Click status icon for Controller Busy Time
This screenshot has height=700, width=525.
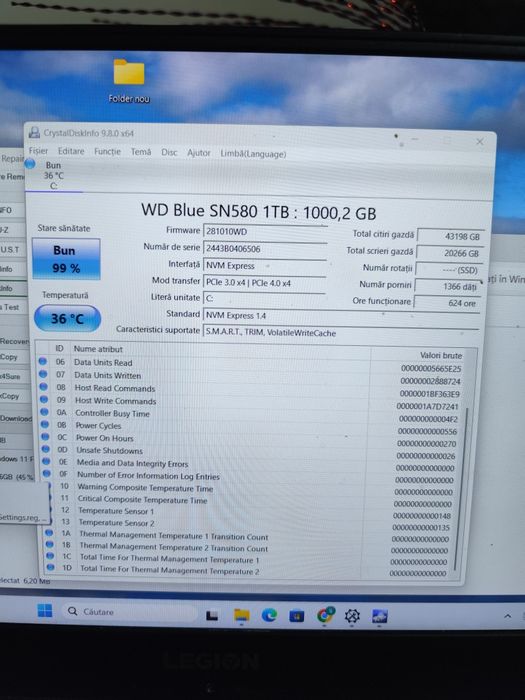[45, 412]
